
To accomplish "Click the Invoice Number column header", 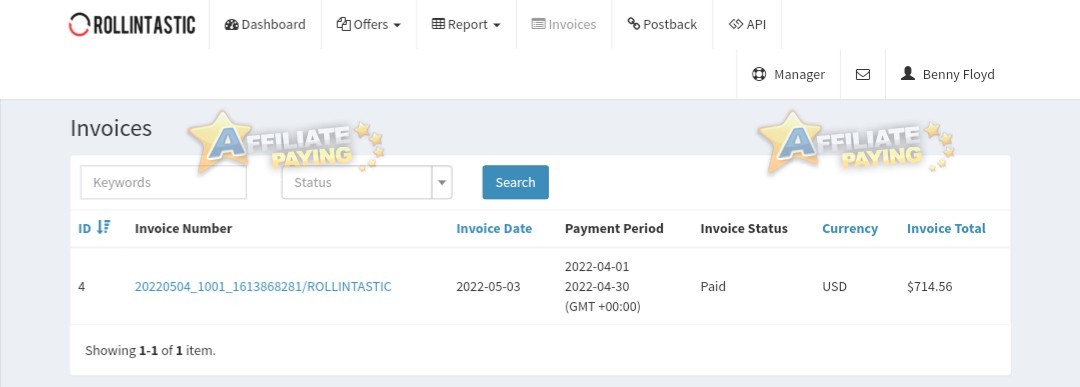I will pyautogui.click(x=183, y=229).
